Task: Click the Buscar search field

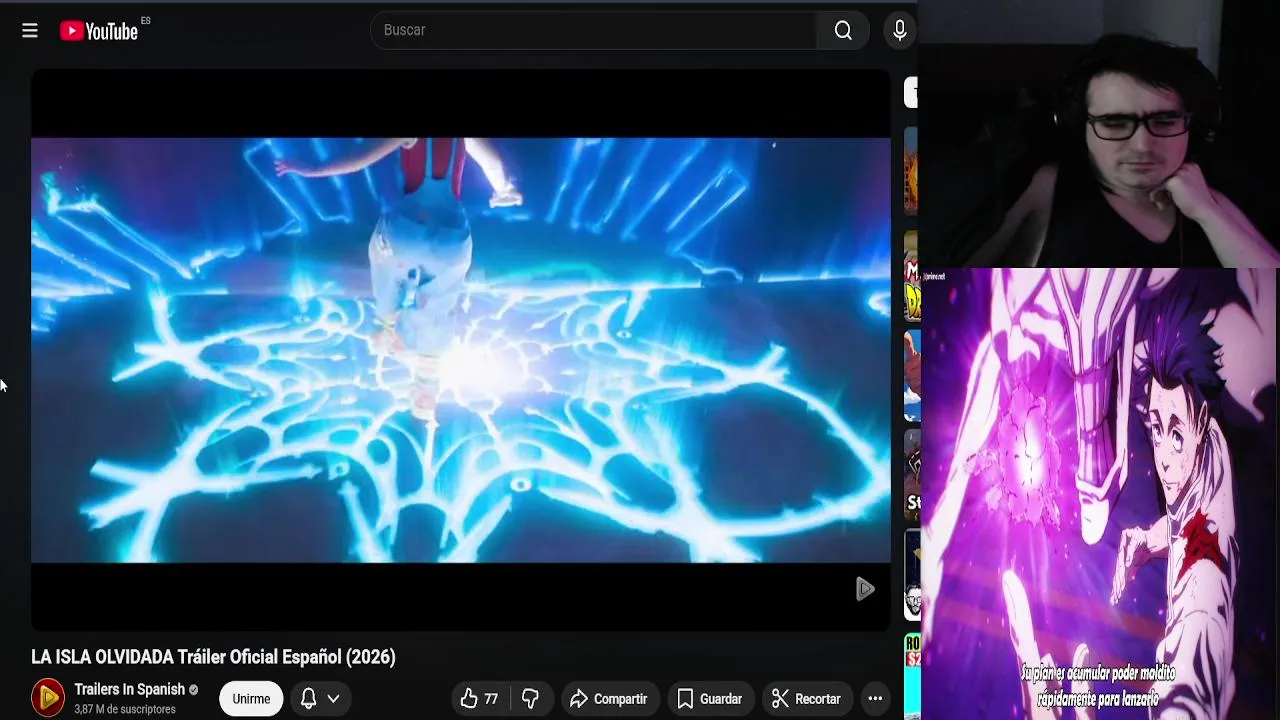Action: [x=594, y=30]
